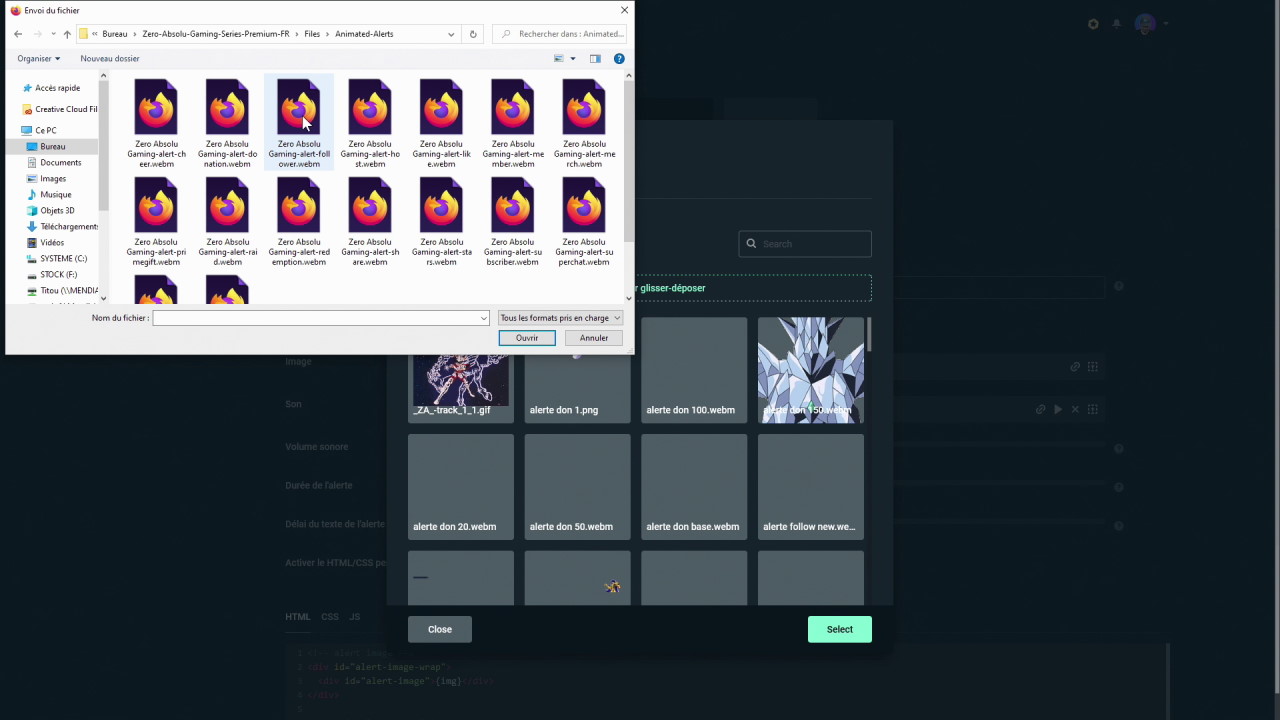This screenshot has height=720, width=1280.
Task: Go back using the navigation back arrow
Action: coord(17,33)
